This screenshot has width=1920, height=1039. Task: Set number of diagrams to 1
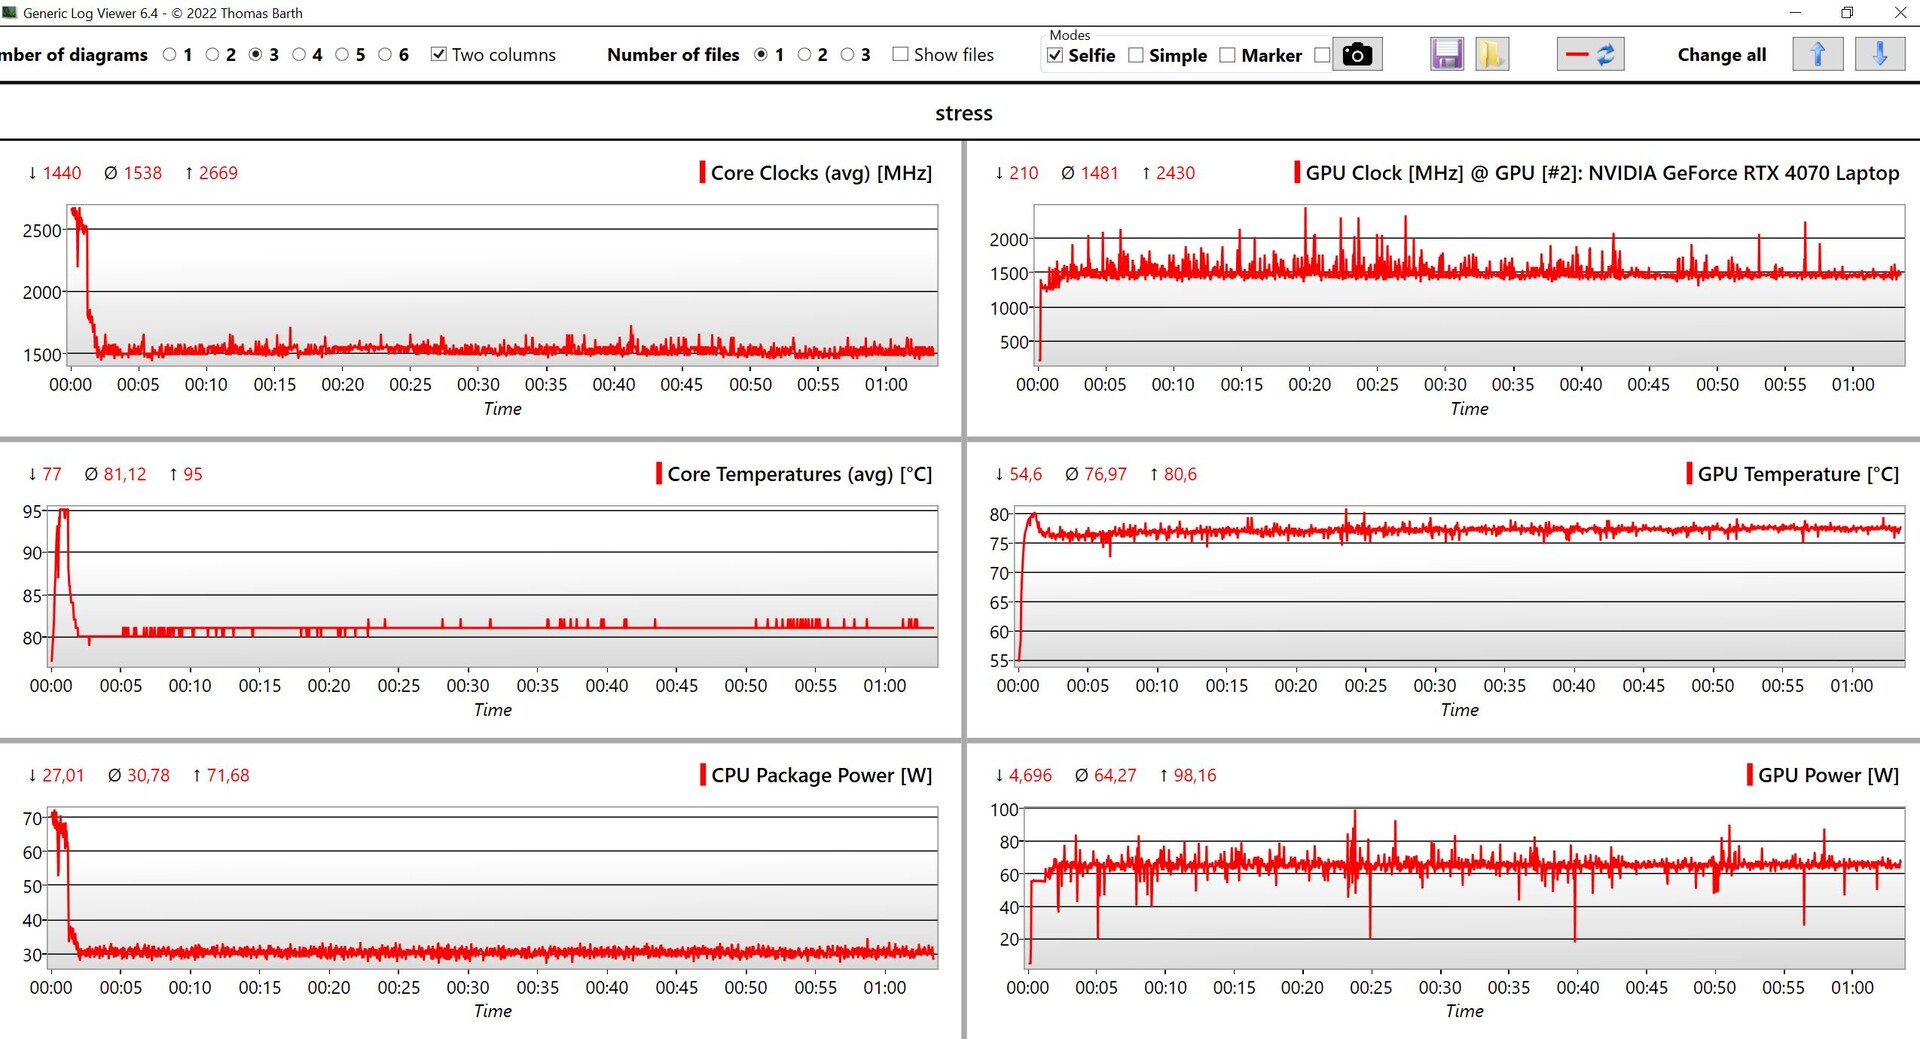point(169,55)
